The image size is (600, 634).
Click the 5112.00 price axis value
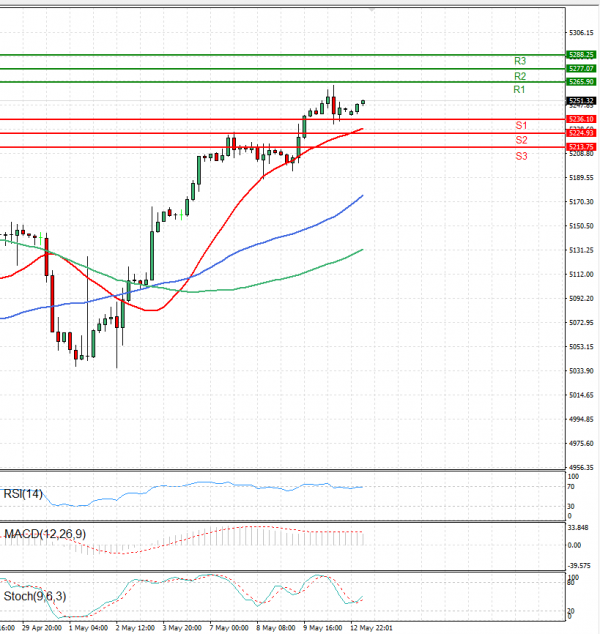[581, 275]
